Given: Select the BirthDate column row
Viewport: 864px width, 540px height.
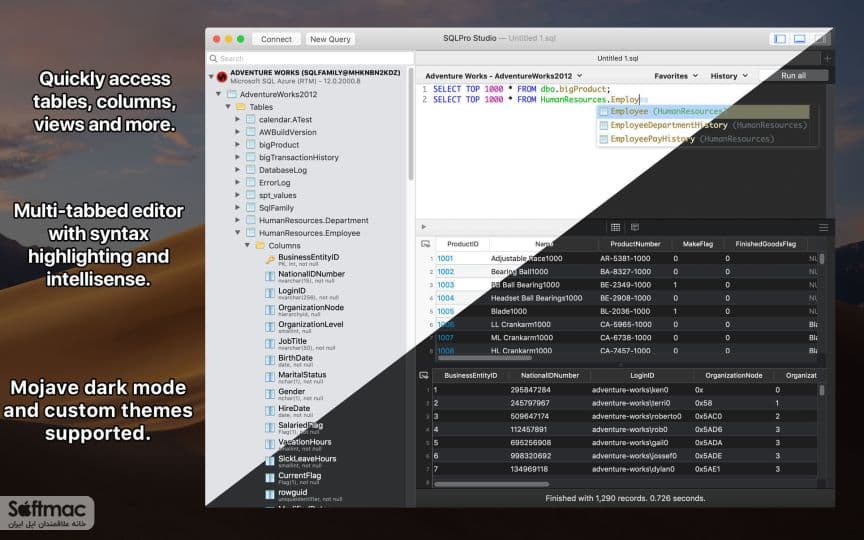Looking at the screenshot, I should [311, 360].
